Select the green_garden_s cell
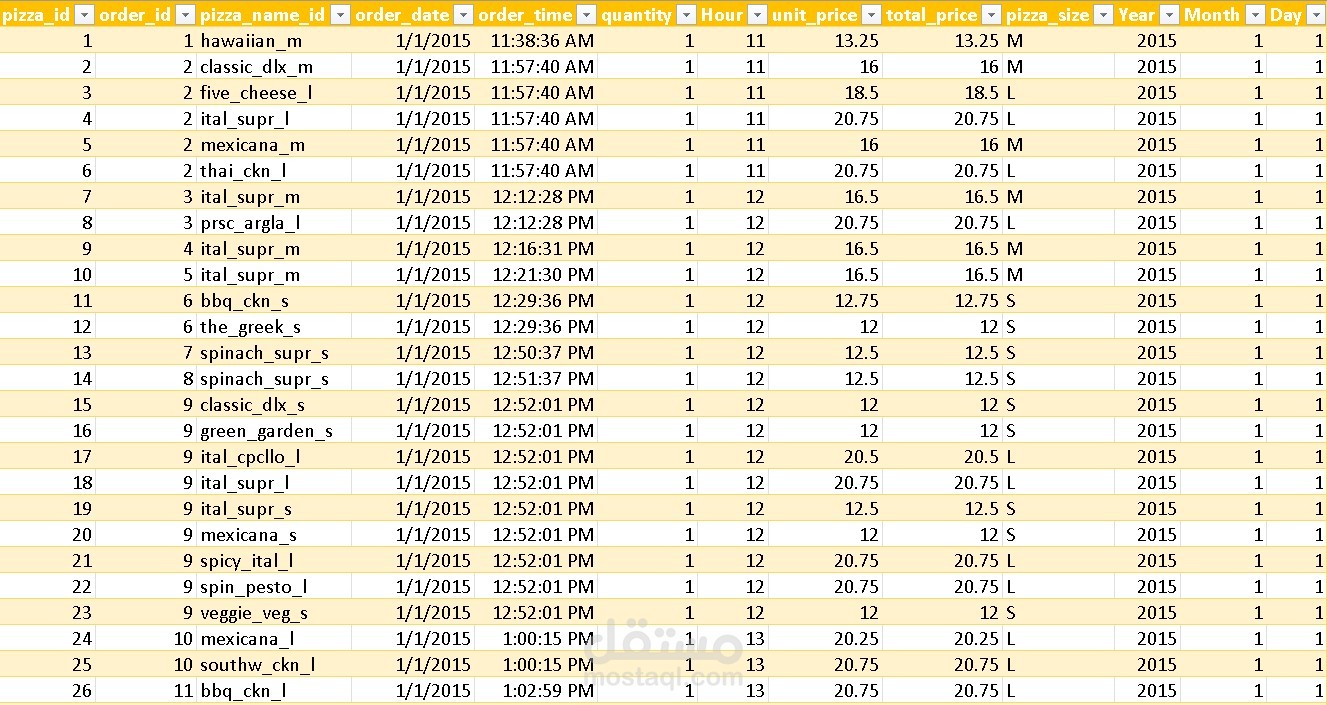The height and width of the screenshot is (705, 1327). click(x=266, y=431)
